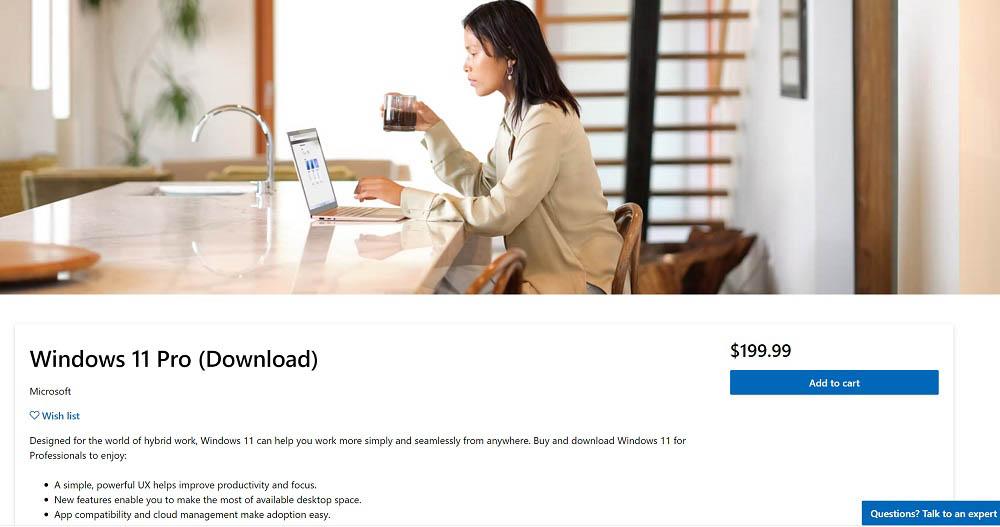Screen dimensions: 1000x527
Task: Click the chrome faucet in the banner image
Action: click(239, 147)
